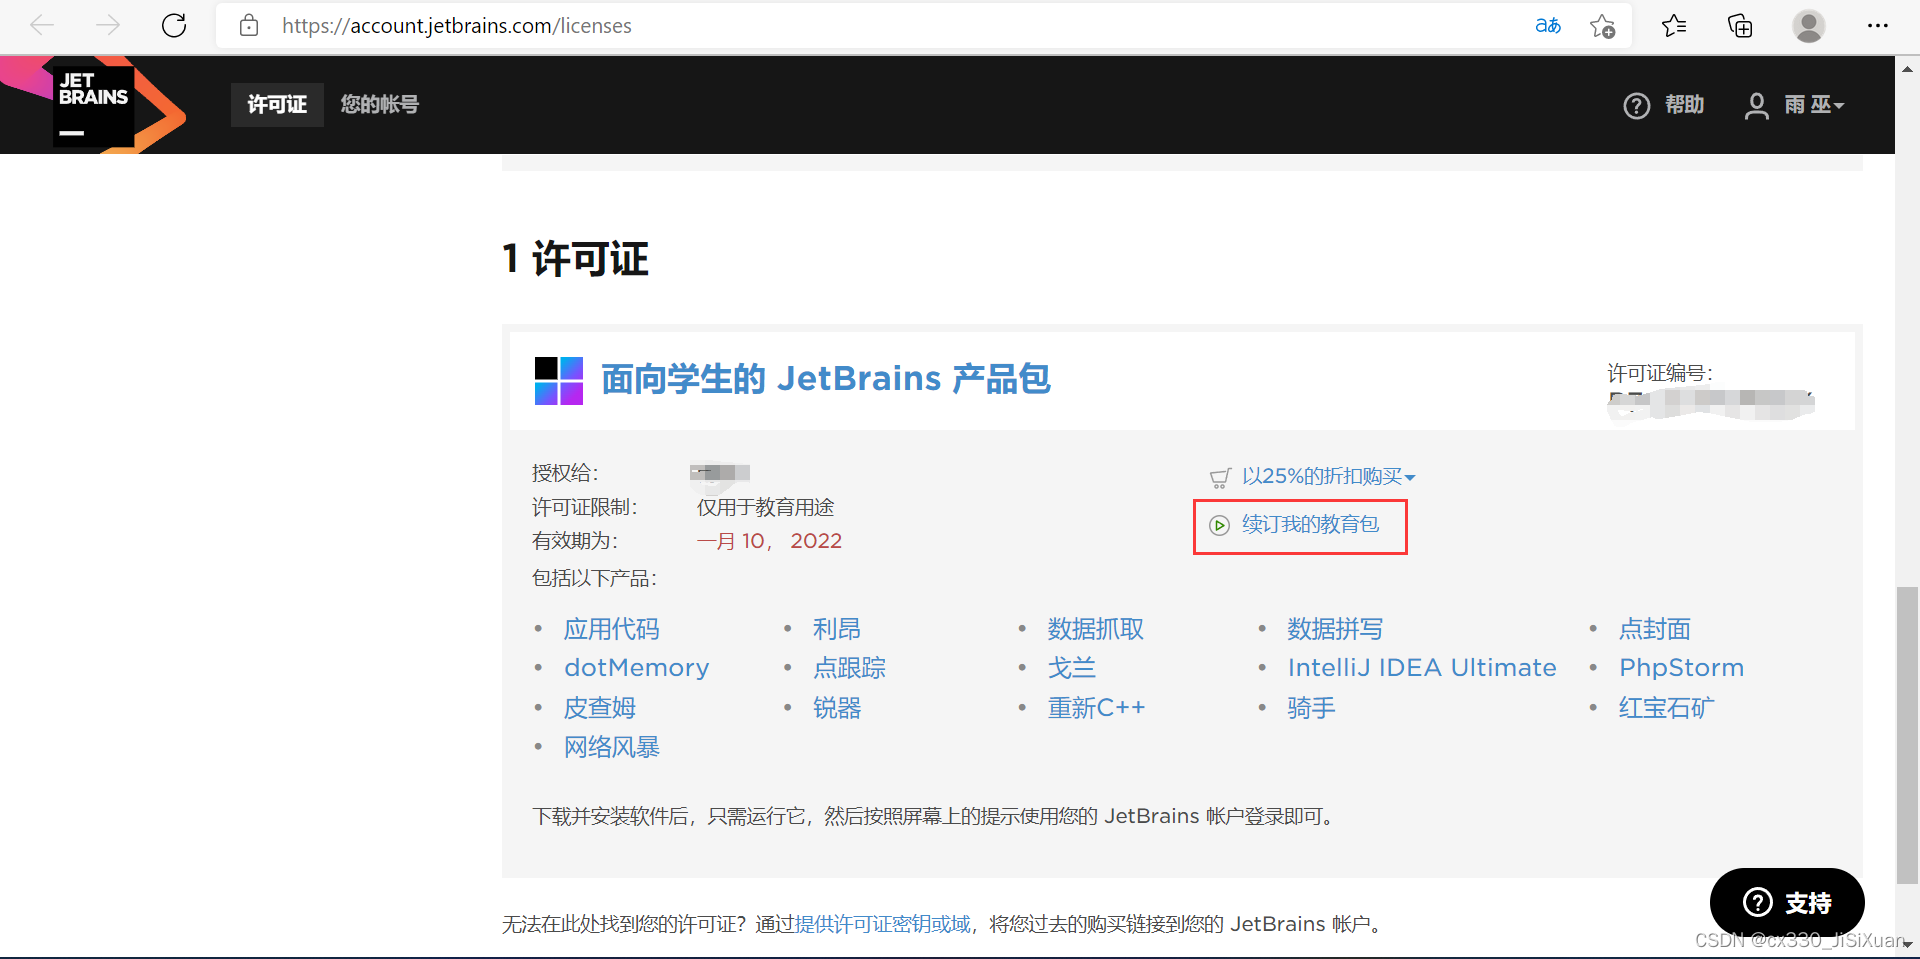
Task: Click the 1 许可证 heading
Action: pos(576,259)
